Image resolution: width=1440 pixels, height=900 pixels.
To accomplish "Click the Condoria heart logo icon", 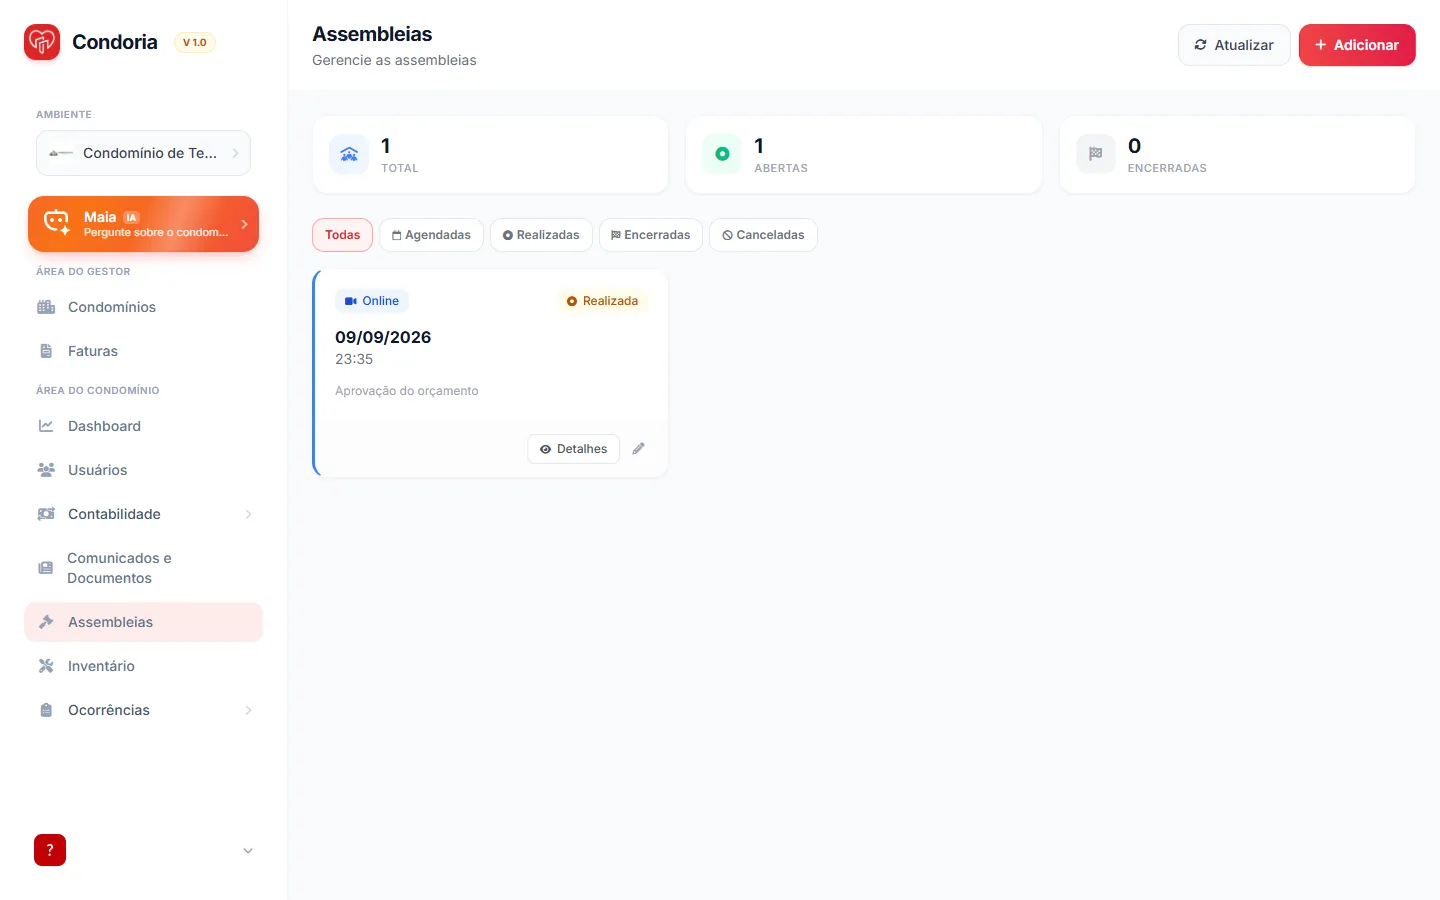I will 42,42.
